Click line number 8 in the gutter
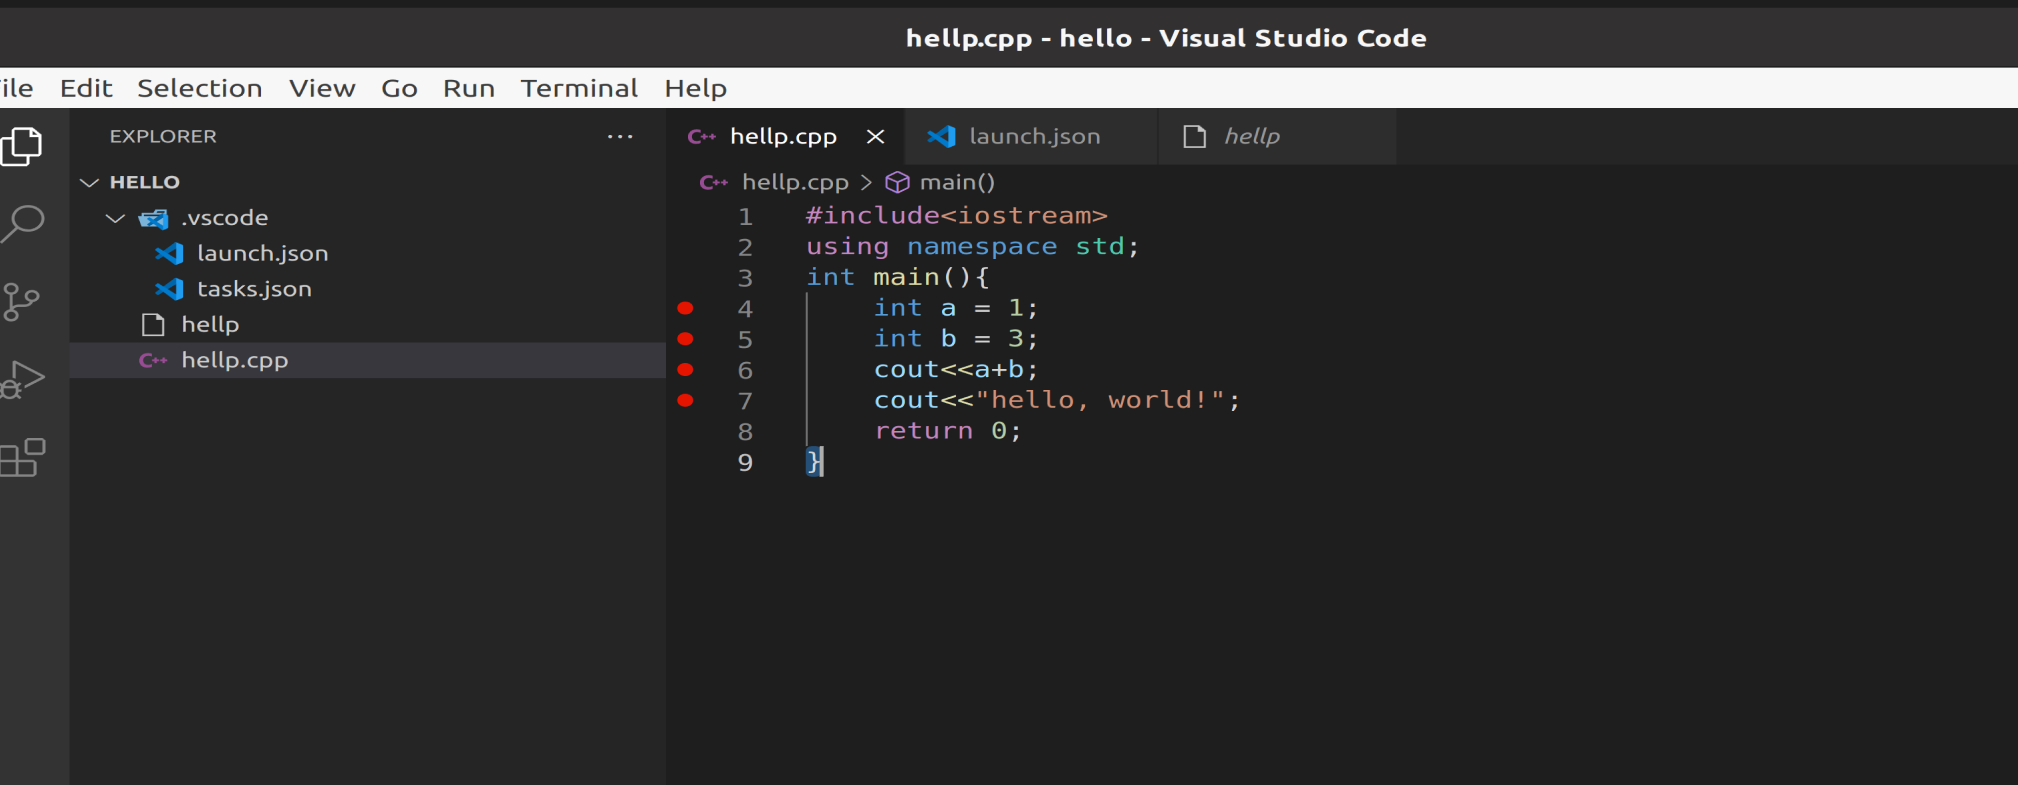Image resolution: width=2018 pixels, height=785 pixels. tap(745, 432)
